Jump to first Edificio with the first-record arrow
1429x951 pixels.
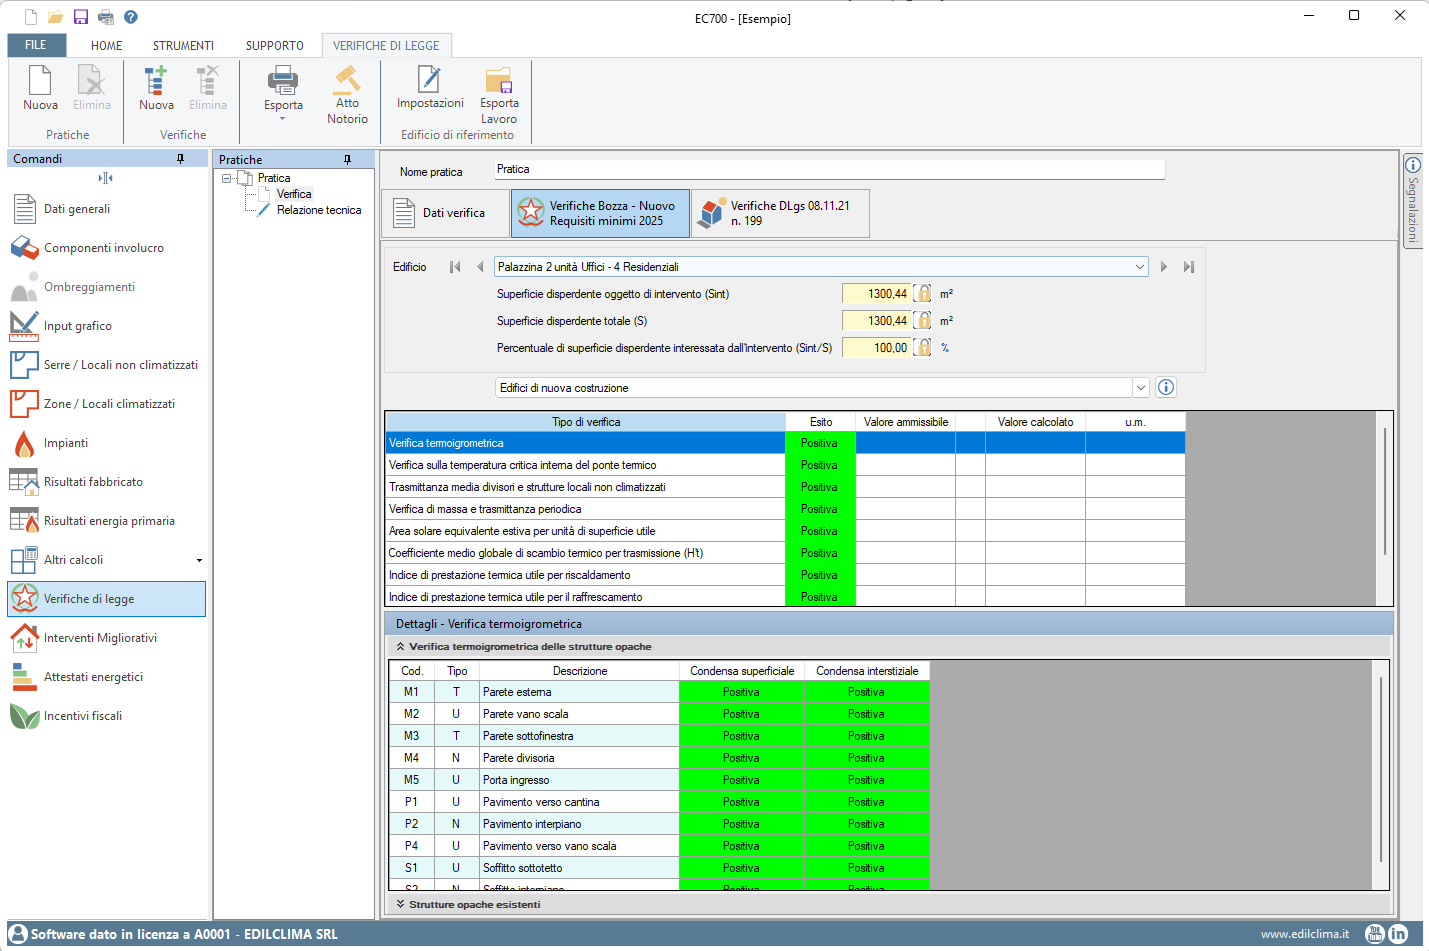(x=455, y=267)
